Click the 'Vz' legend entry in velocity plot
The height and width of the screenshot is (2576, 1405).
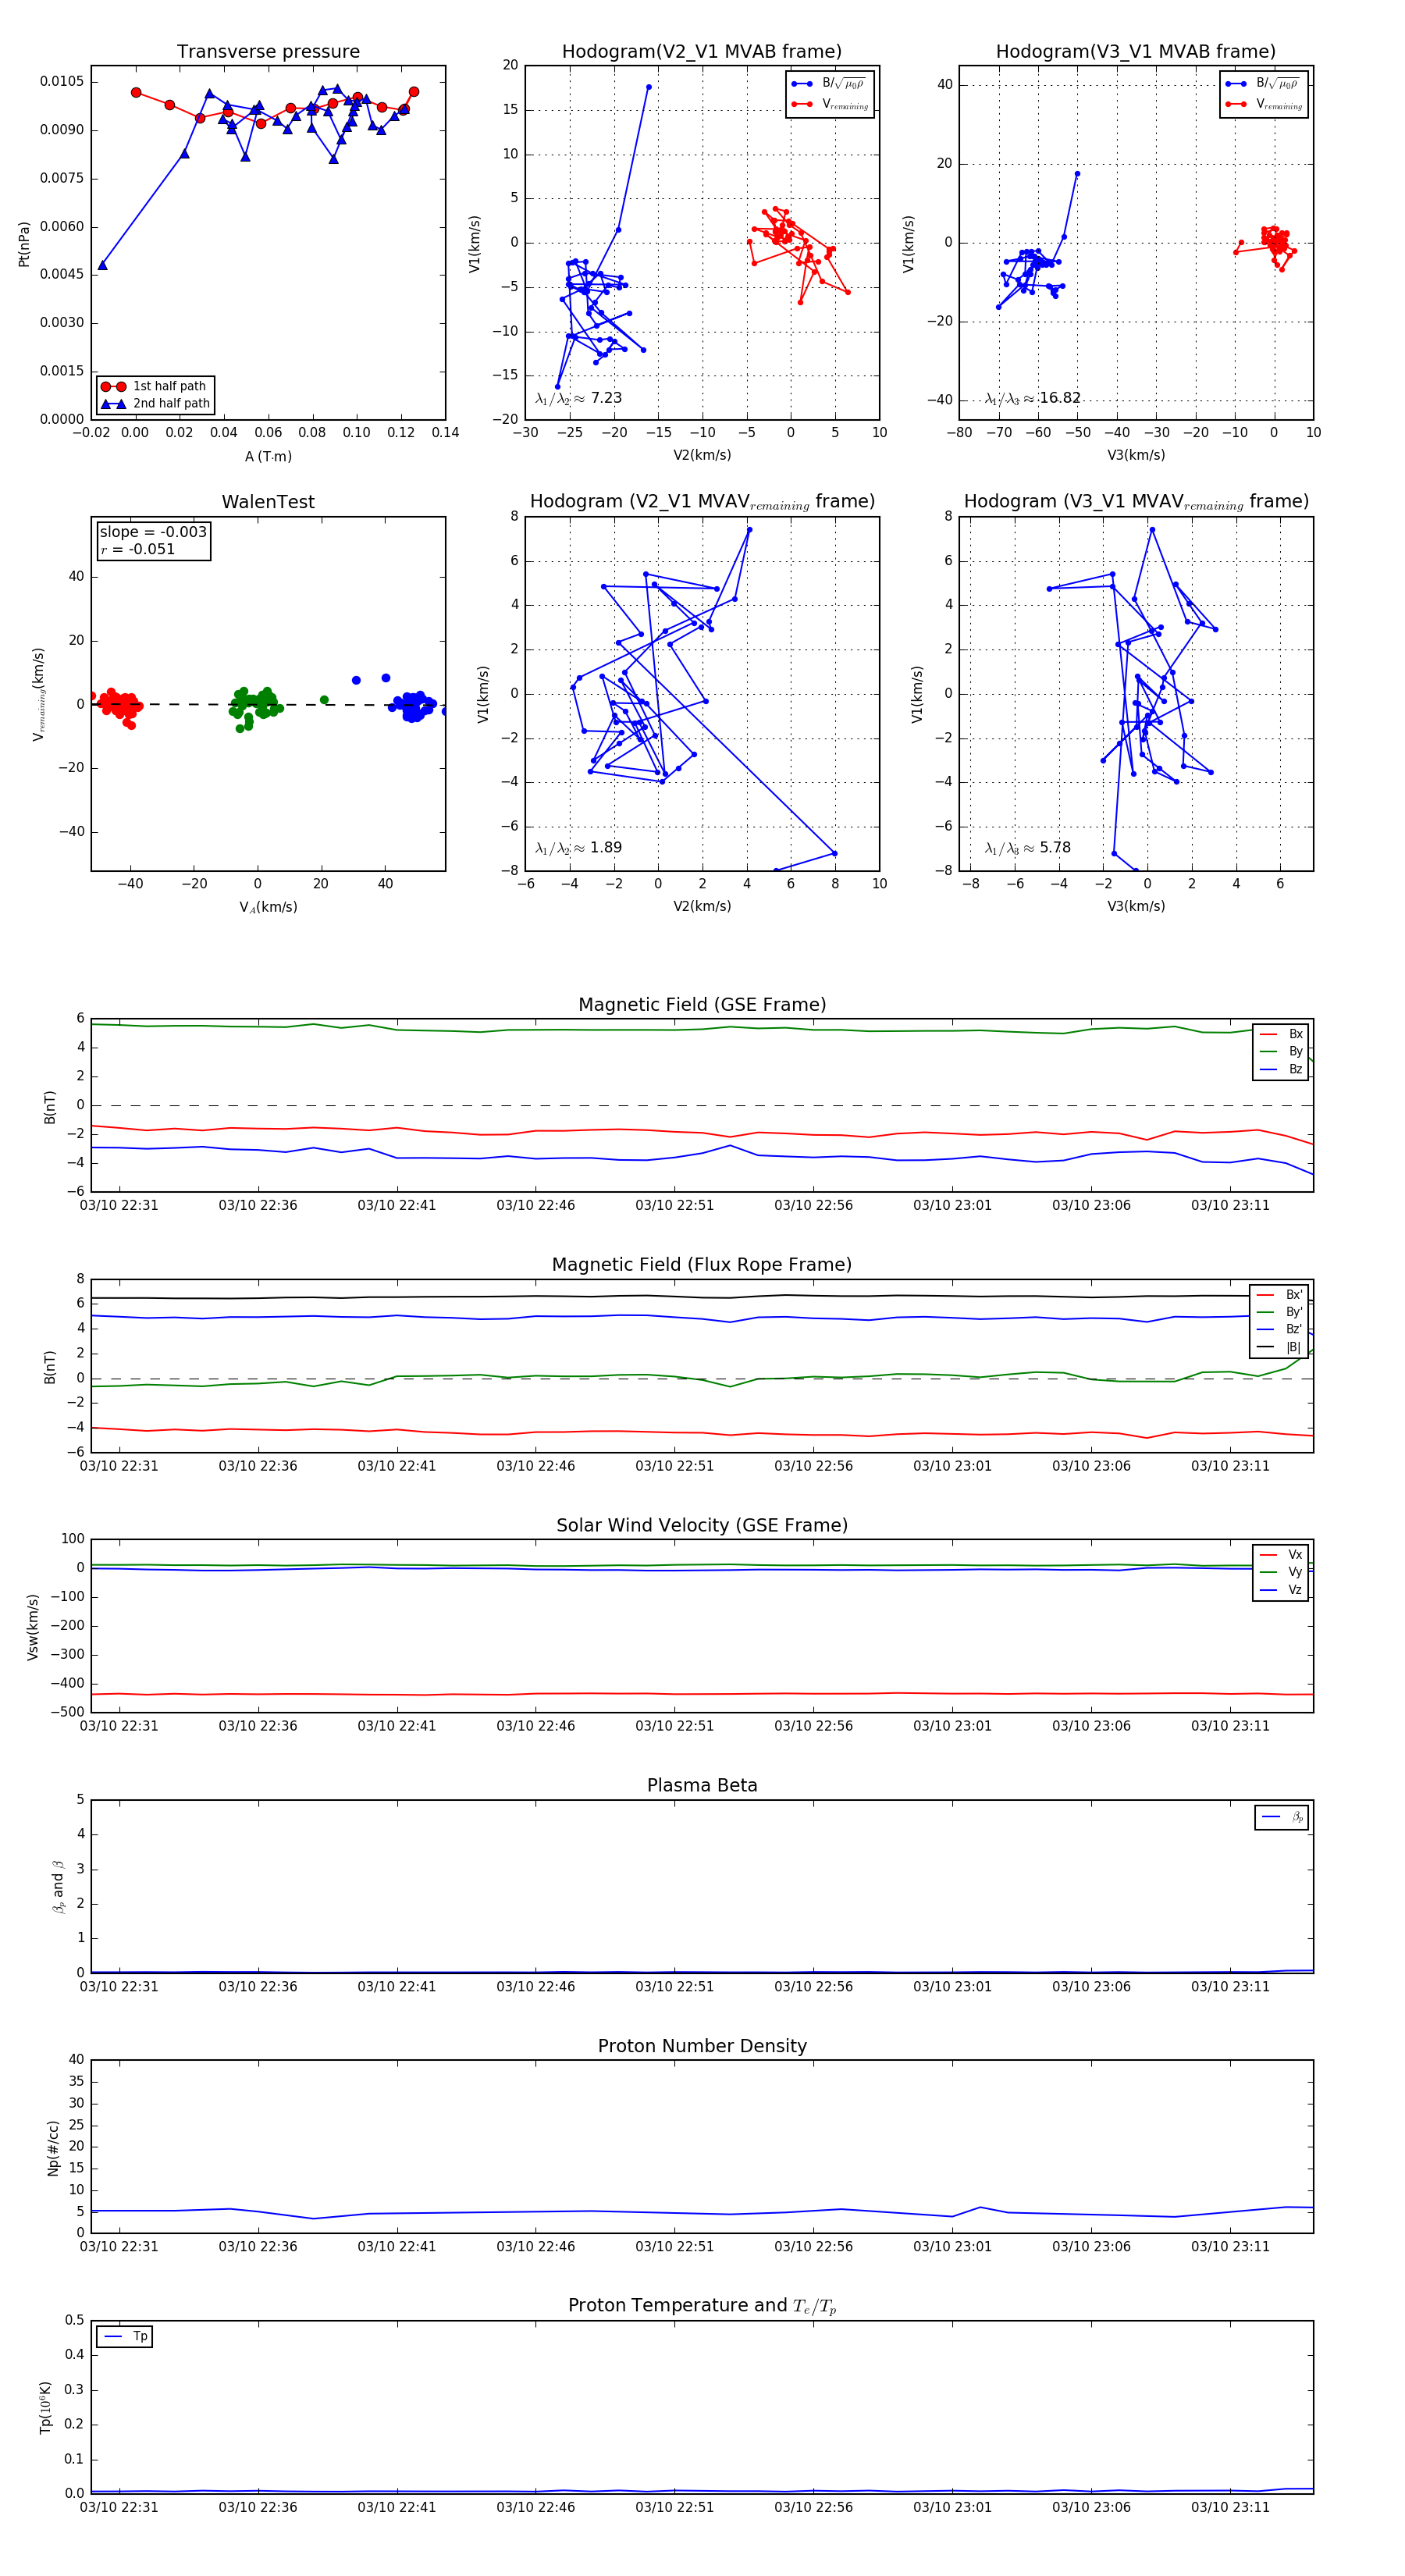pos(1281,1590)
